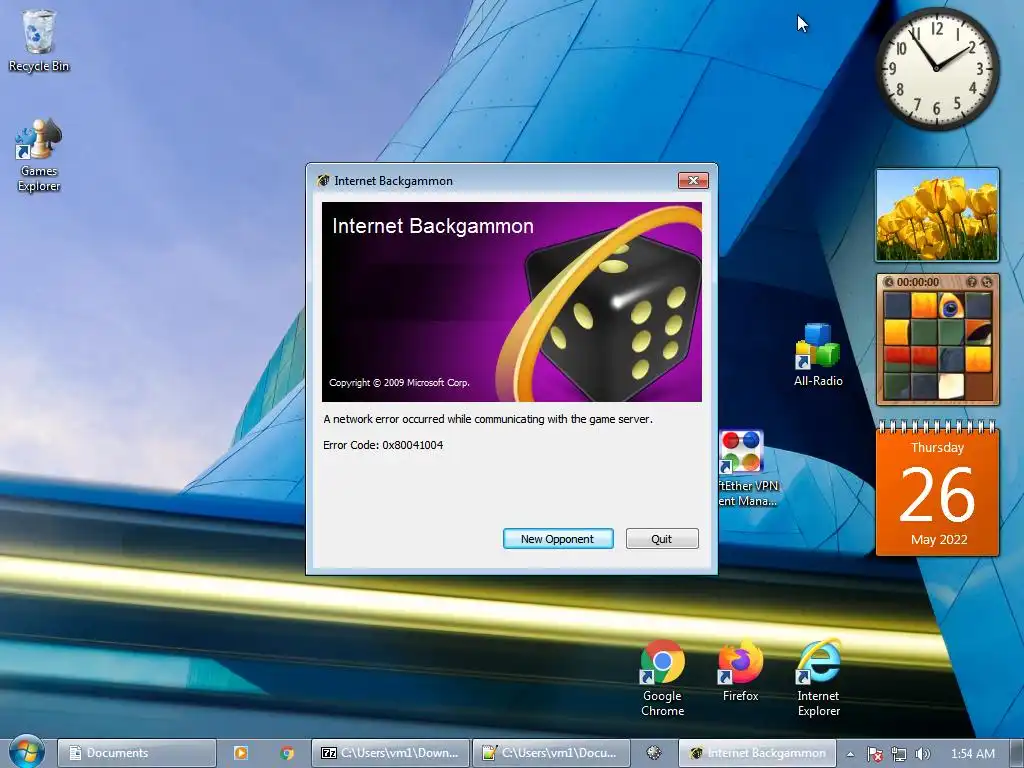
Task: Select the Games Explorer desktop shortcut
Action: [39, 155]
